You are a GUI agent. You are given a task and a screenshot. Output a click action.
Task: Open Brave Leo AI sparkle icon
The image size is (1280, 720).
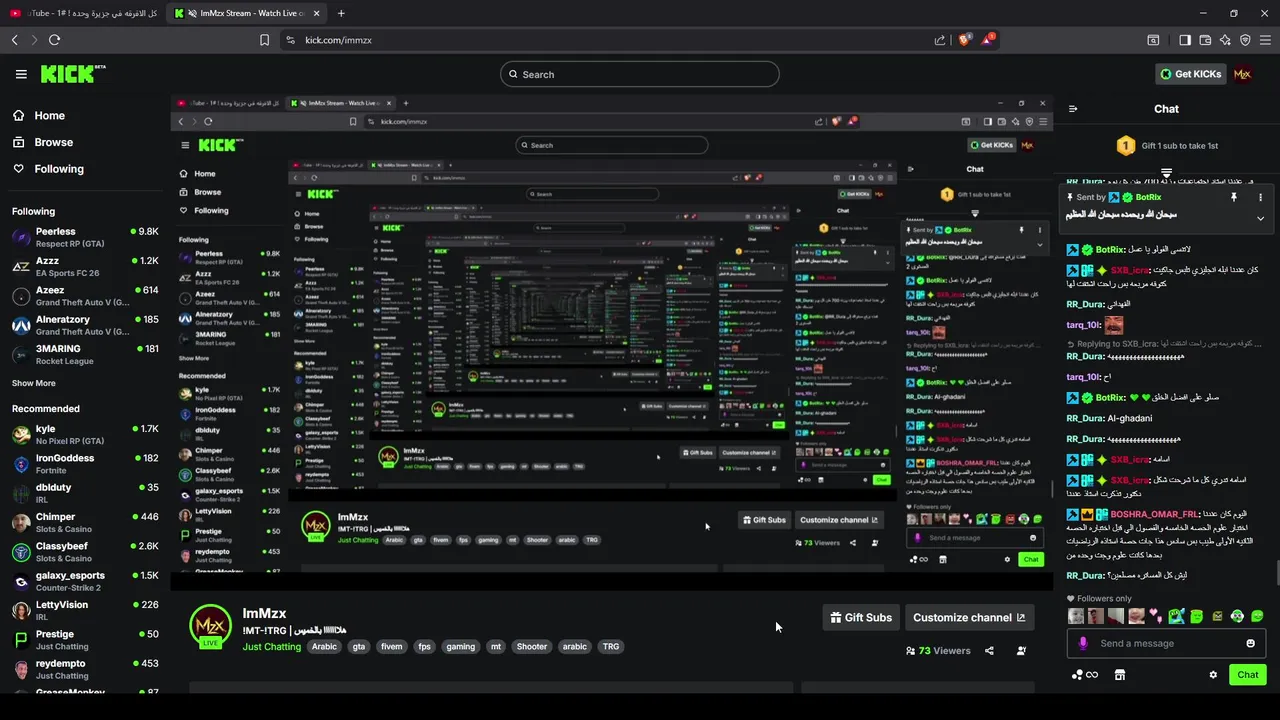click(x=1225, y=40)
